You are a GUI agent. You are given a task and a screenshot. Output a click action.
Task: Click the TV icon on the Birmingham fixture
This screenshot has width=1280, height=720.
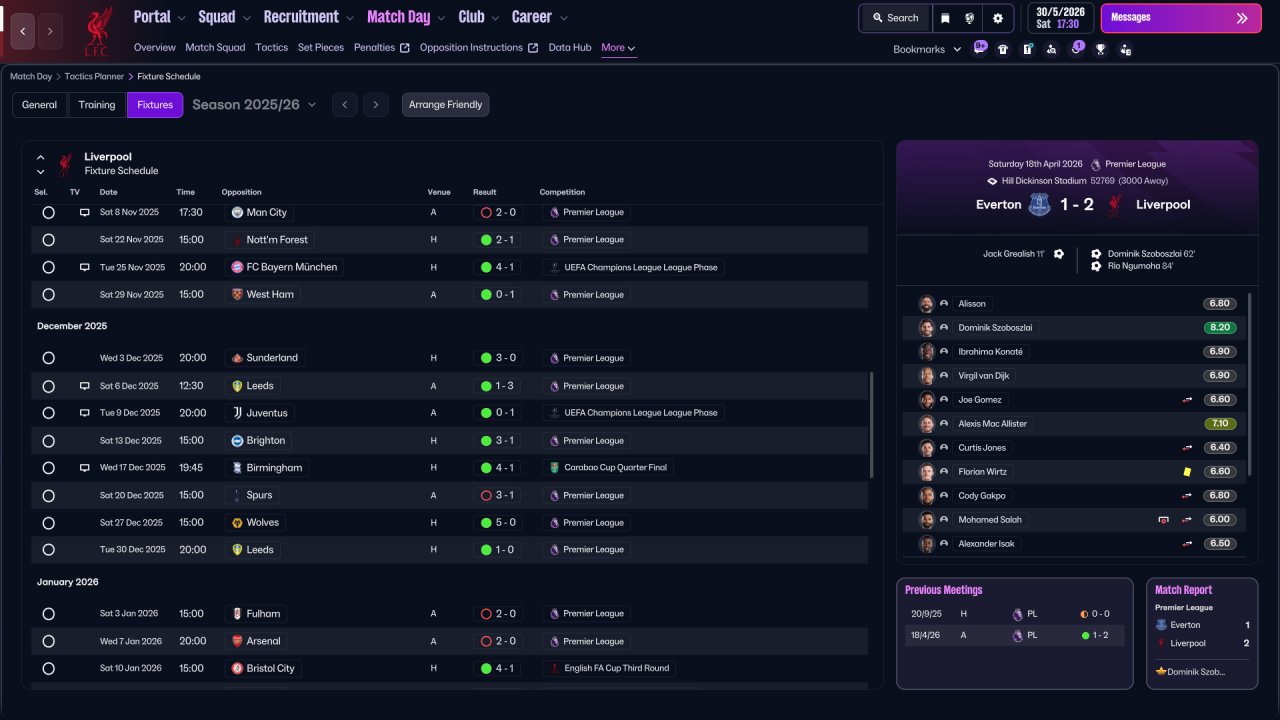pos(85,467)
